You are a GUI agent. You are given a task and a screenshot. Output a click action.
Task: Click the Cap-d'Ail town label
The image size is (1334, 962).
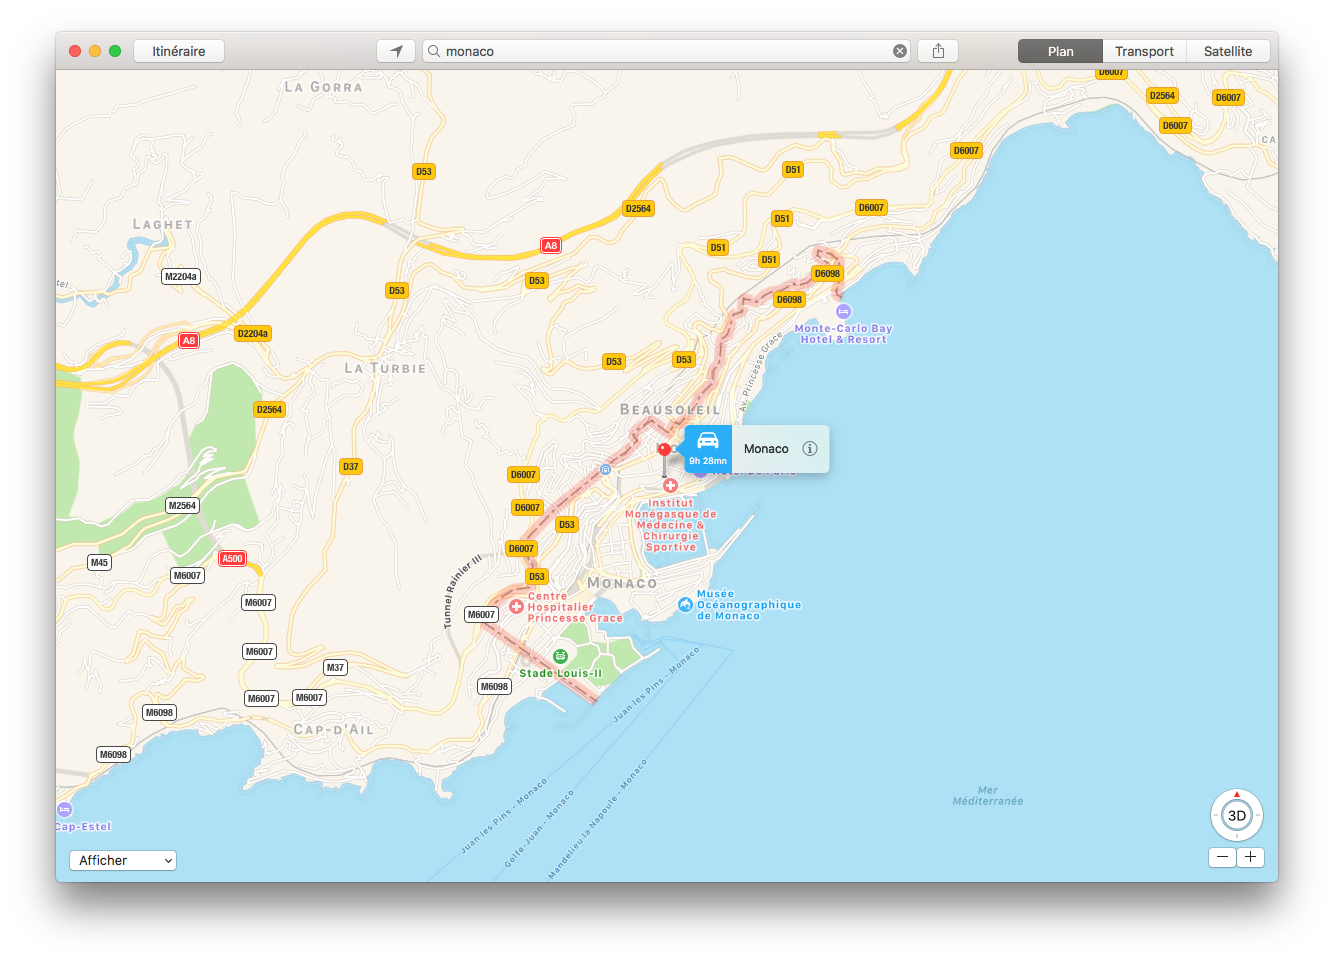coord(333,730)
